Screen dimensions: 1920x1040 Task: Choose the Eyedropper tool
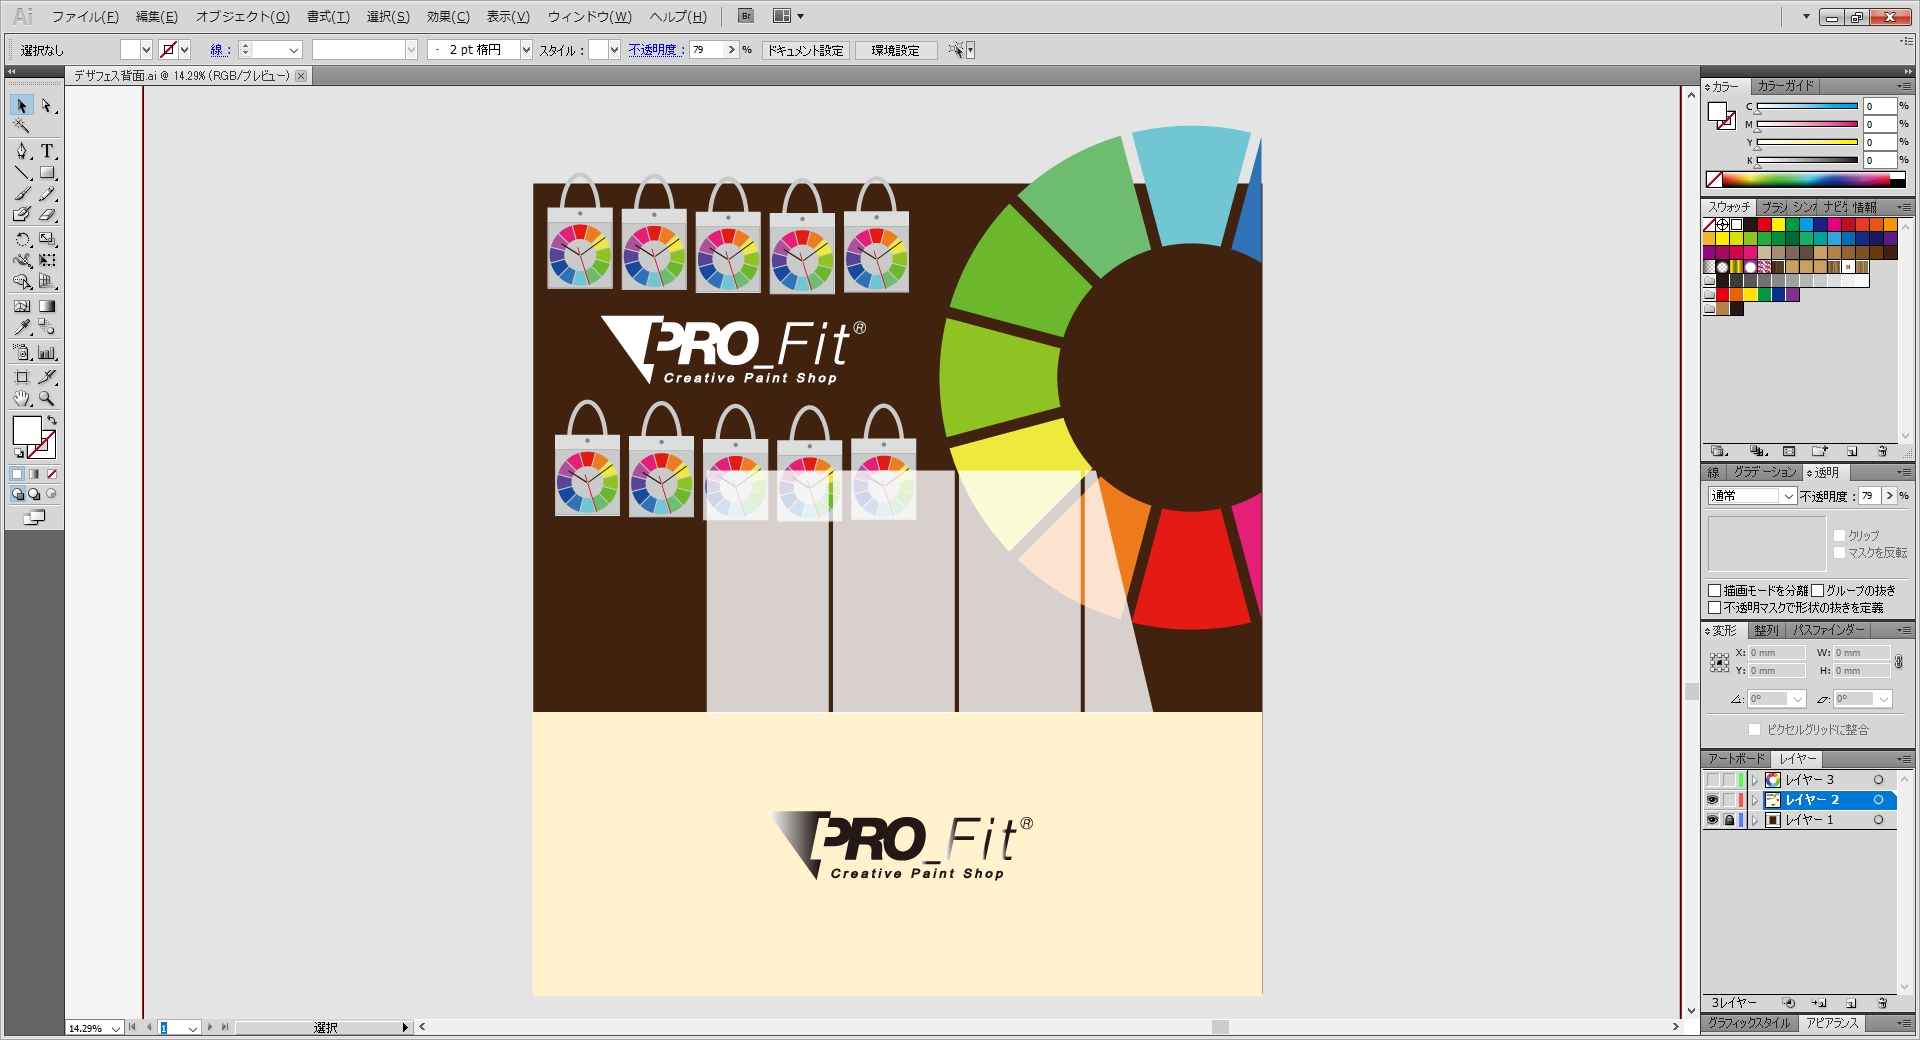tap(22, 327)
